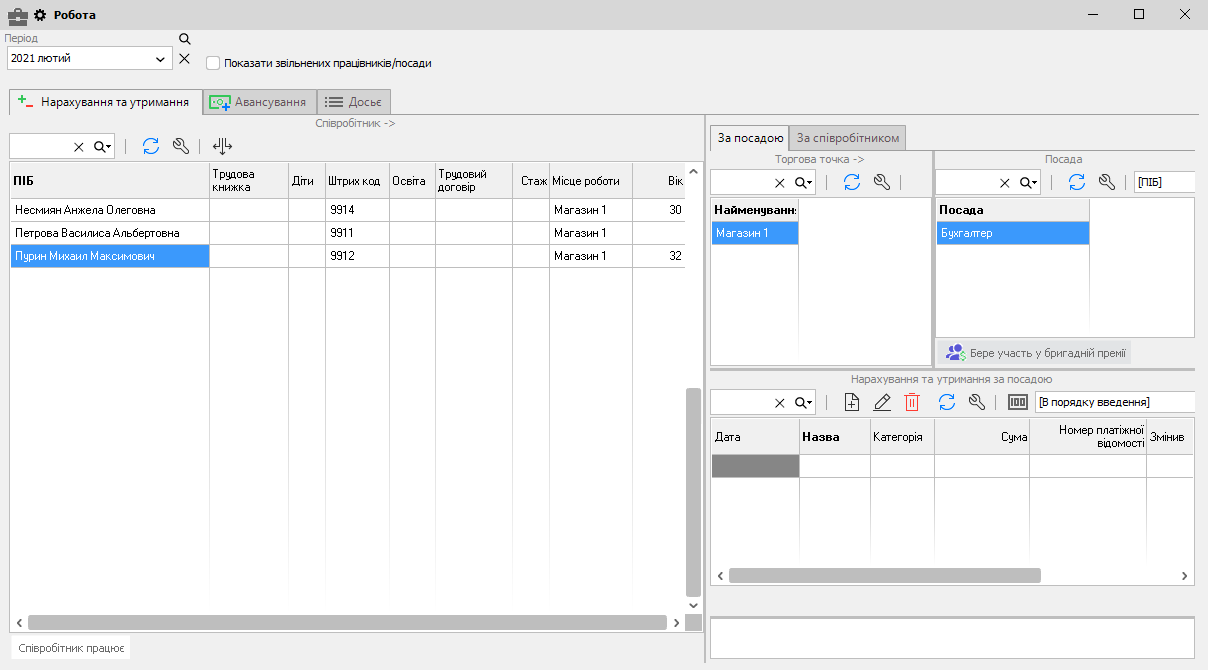This screenshot has width=1208, height=670.
Task: Refresh the Посада list
Action: pyautogui.click(x=1077, y=182)
